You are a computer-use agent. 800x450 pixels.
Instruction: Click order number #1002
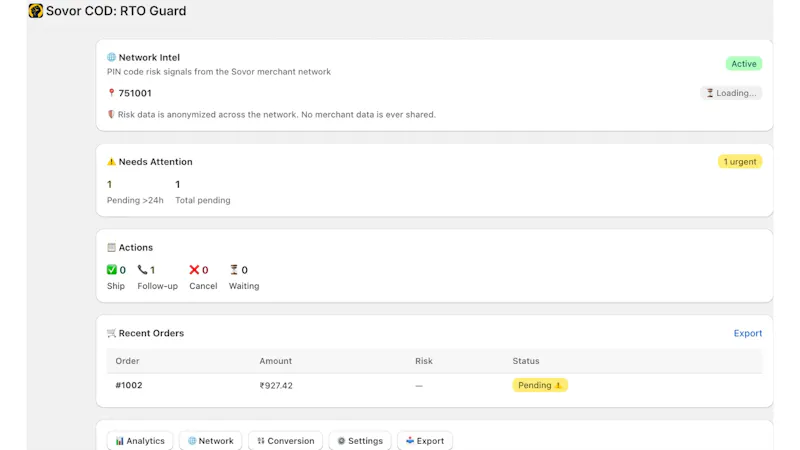click(129, 385)
